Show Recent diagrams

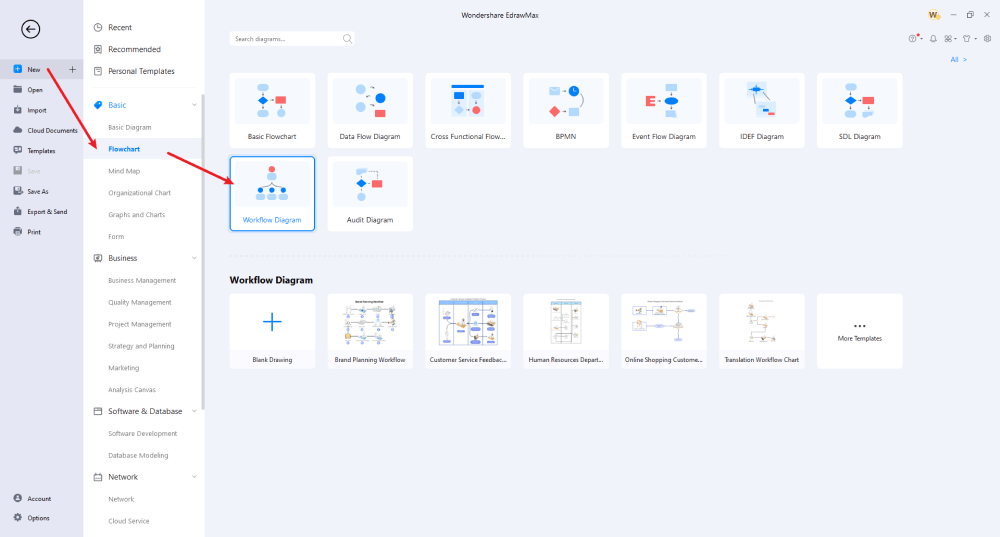coord(120,27)
